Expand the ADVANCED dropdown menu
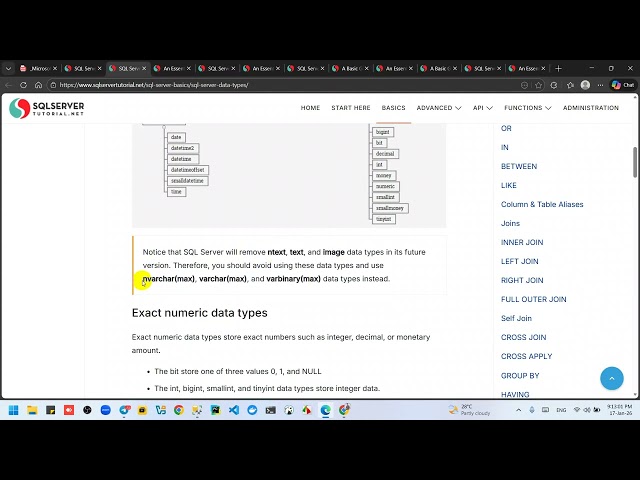Viewport: 640px width, 480px height. click(439, 108)
